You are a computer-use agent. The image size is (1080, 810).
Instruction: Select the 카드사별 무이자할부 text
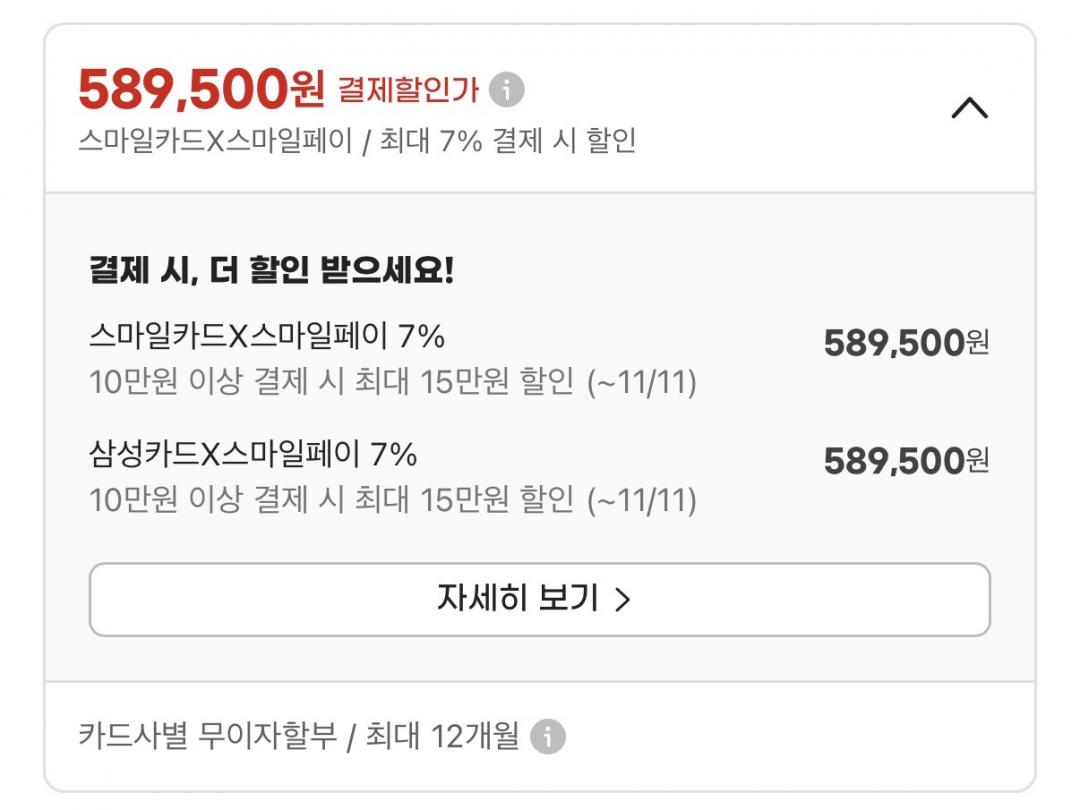click(207, 737)
